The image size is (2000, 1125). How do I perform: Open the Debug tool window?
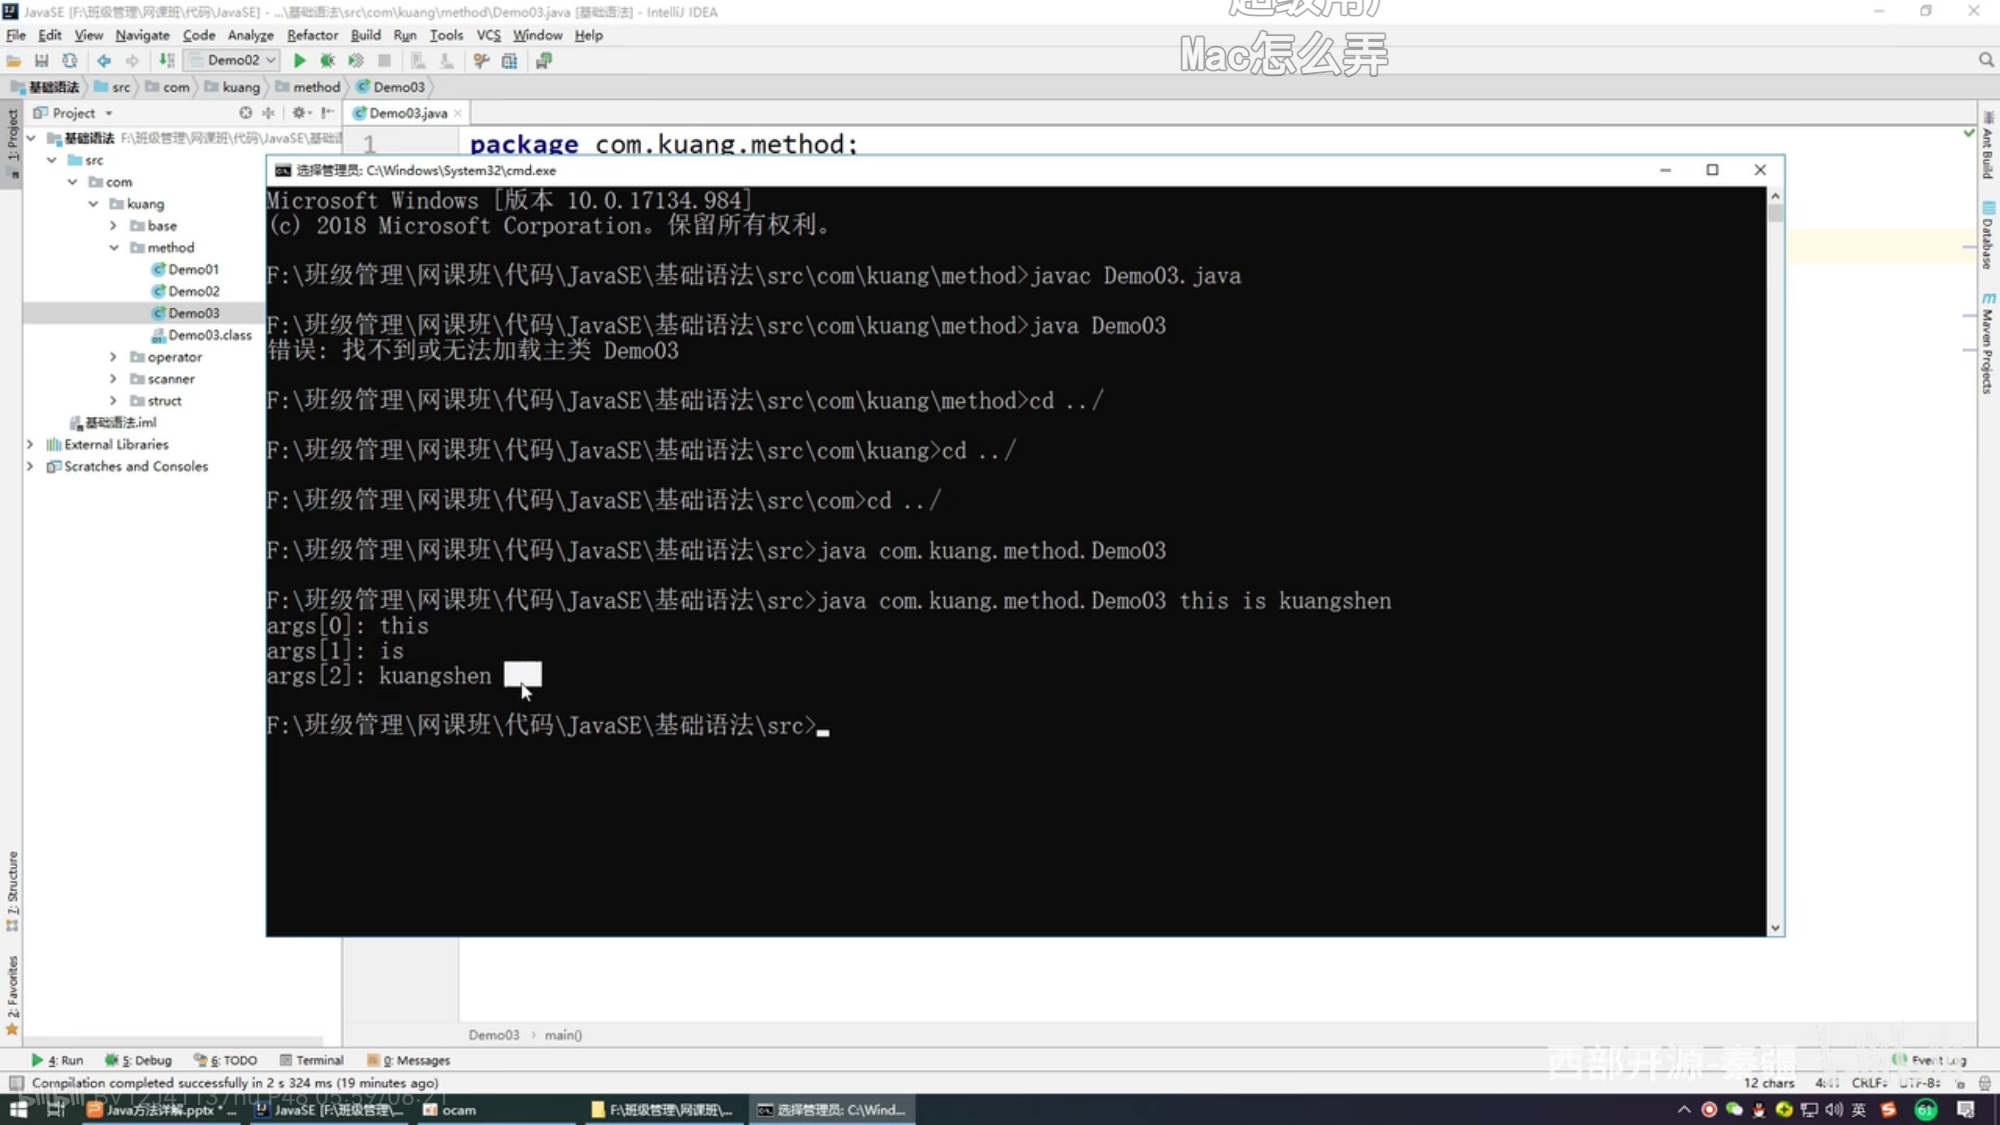139,1061
